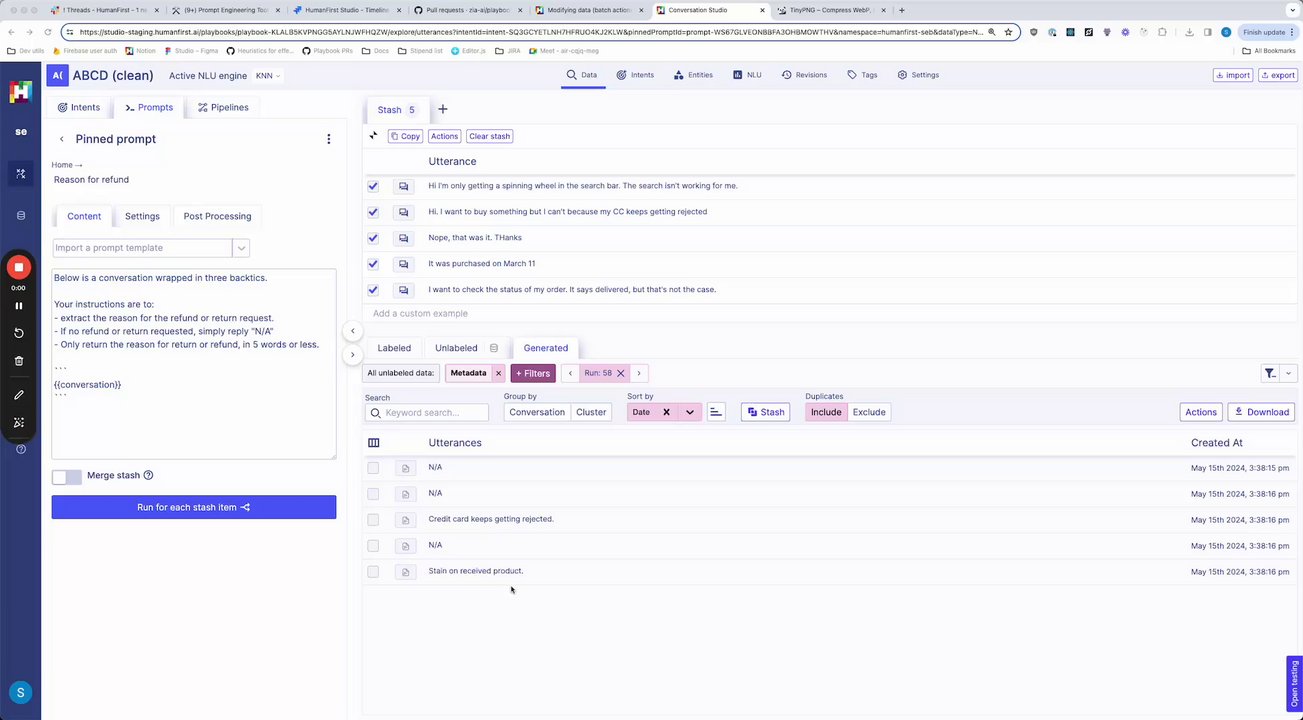Open the three-dot menu for Pinned prompt

329,139
